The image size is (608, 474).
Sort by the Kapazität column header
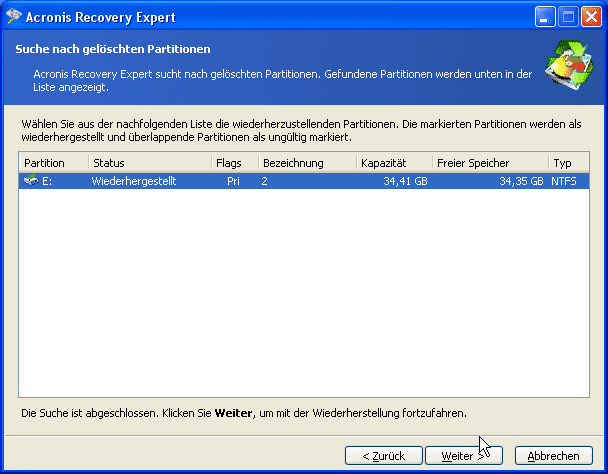[x=394, y=163]
